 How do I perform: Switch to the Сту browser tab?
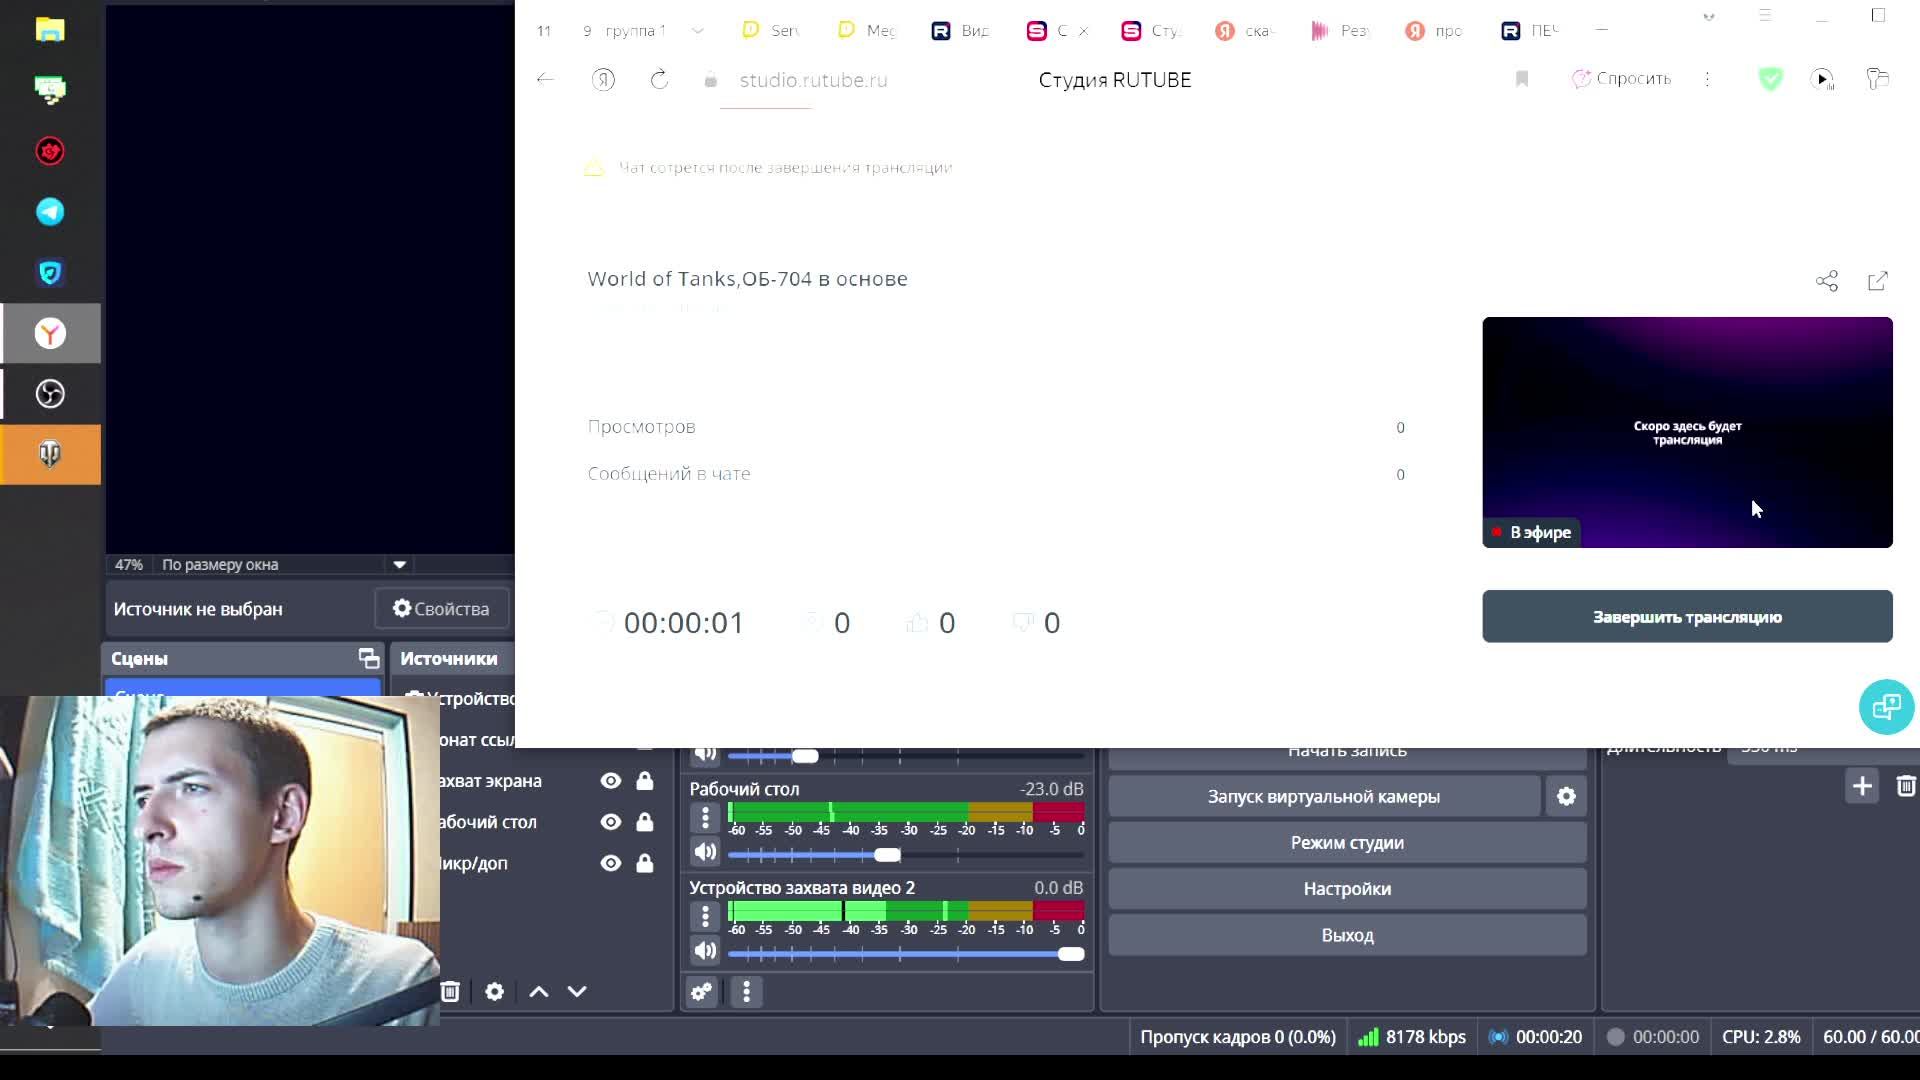point(1152,31)
